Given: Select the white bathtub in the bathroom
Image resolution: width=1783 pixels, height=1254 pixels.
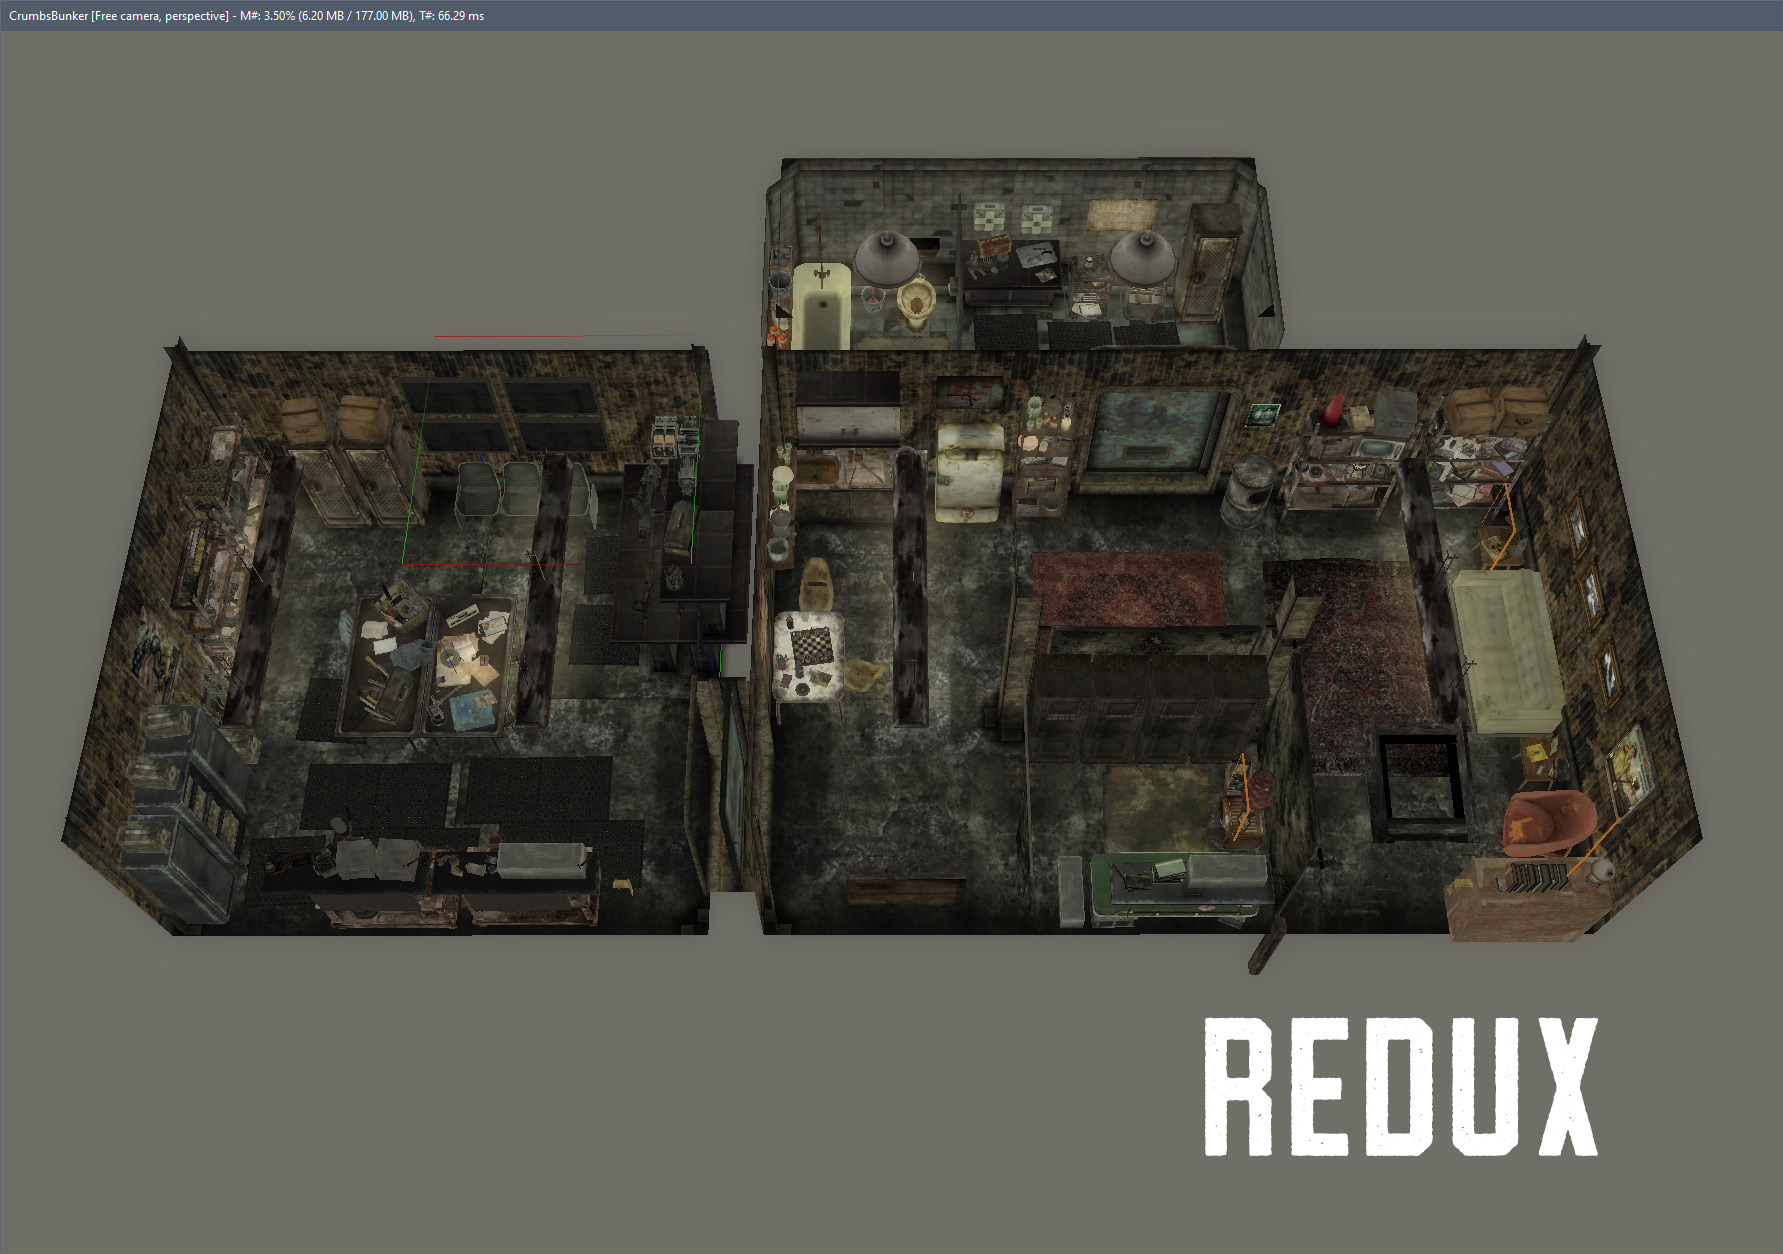Looking at the screenshot, I should pyautogui.click(x=821, y=306).
